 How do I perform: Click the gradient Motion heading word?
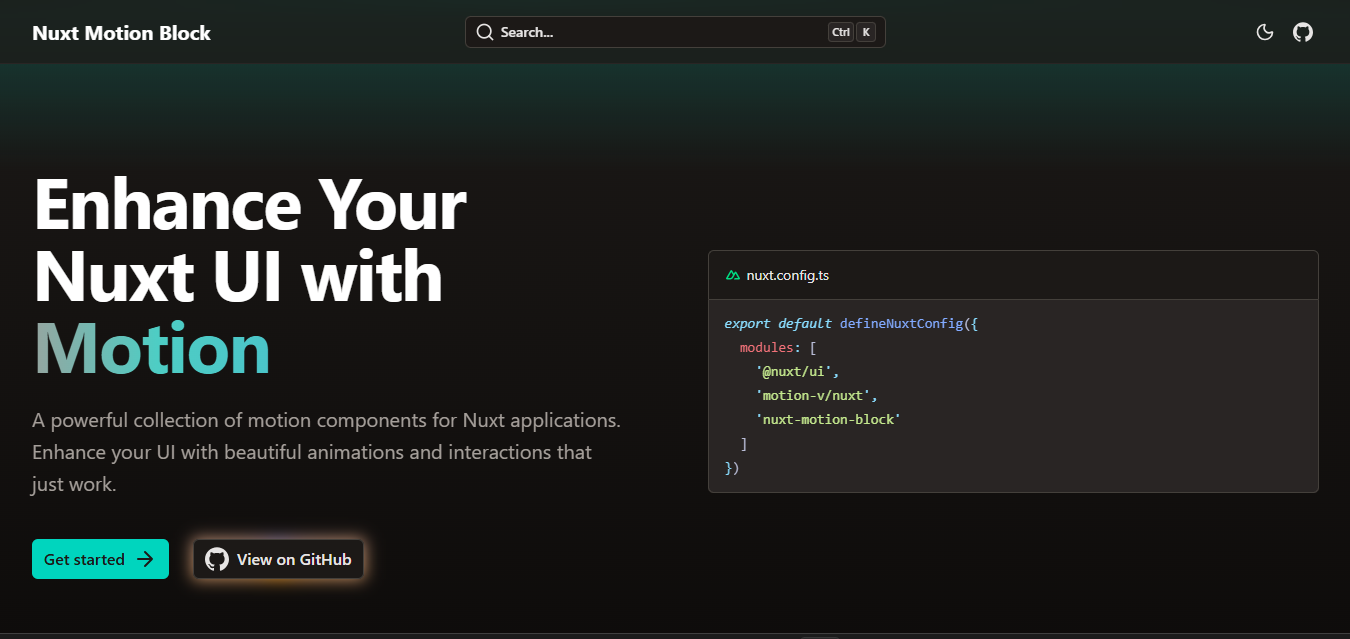pyautogui.click(x=152, y=348)
